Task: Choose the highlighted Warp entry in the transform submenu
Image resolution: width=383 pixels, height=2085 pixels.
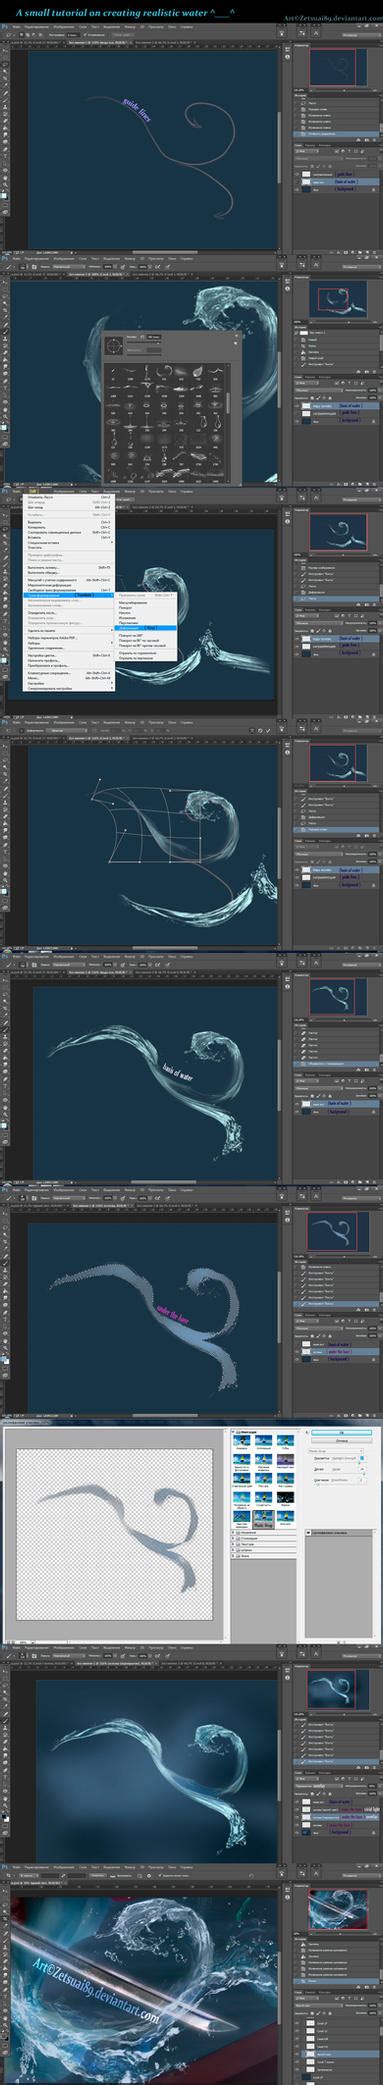Action: click(146, 628)
